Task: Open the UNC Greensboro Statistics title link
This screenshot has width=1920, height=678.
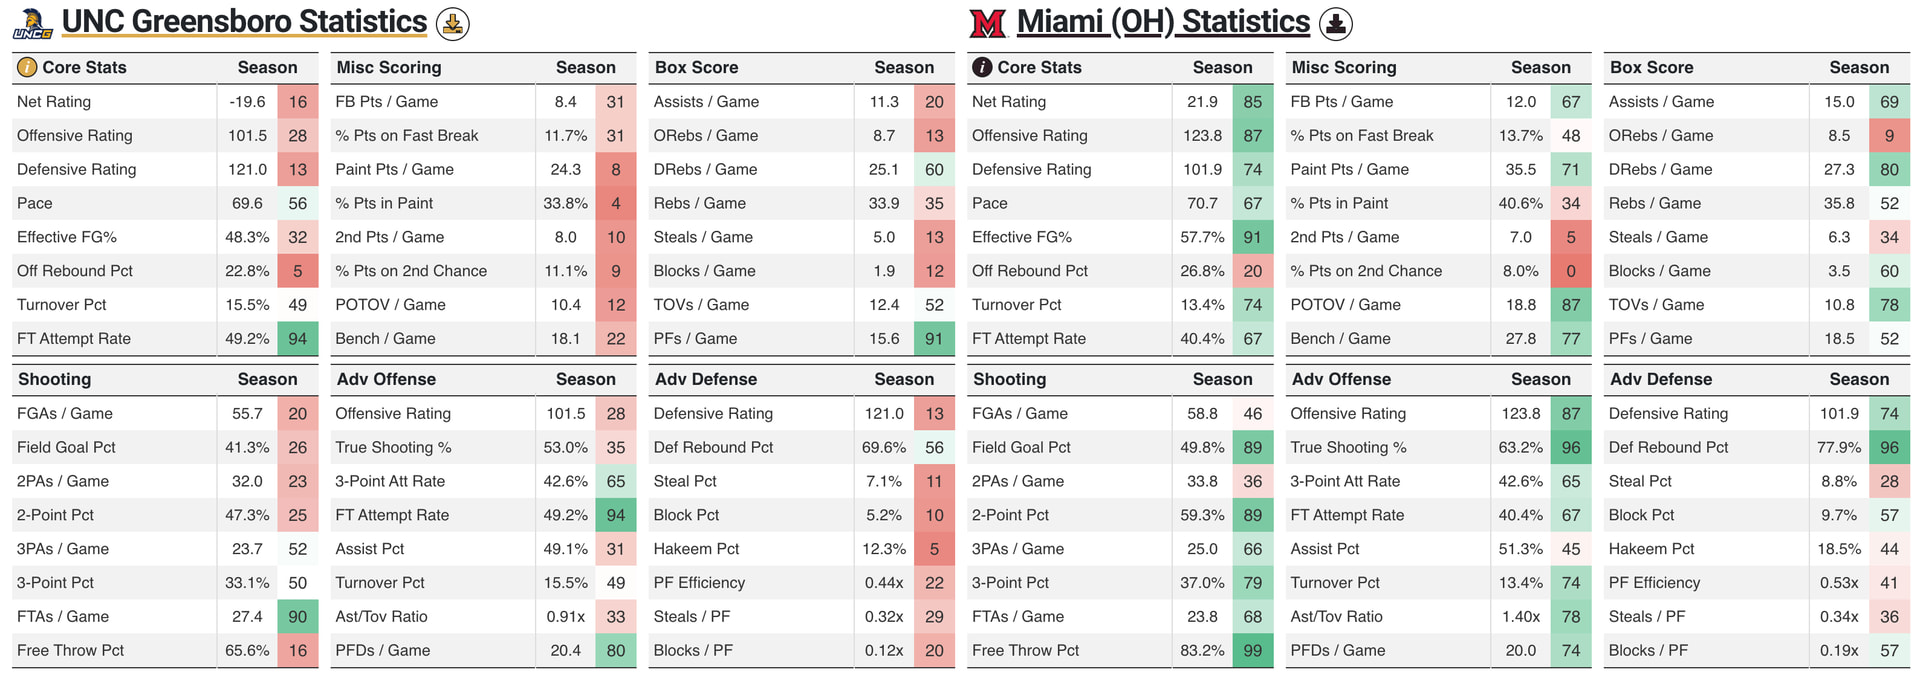Action: click(x=244, y=22)
